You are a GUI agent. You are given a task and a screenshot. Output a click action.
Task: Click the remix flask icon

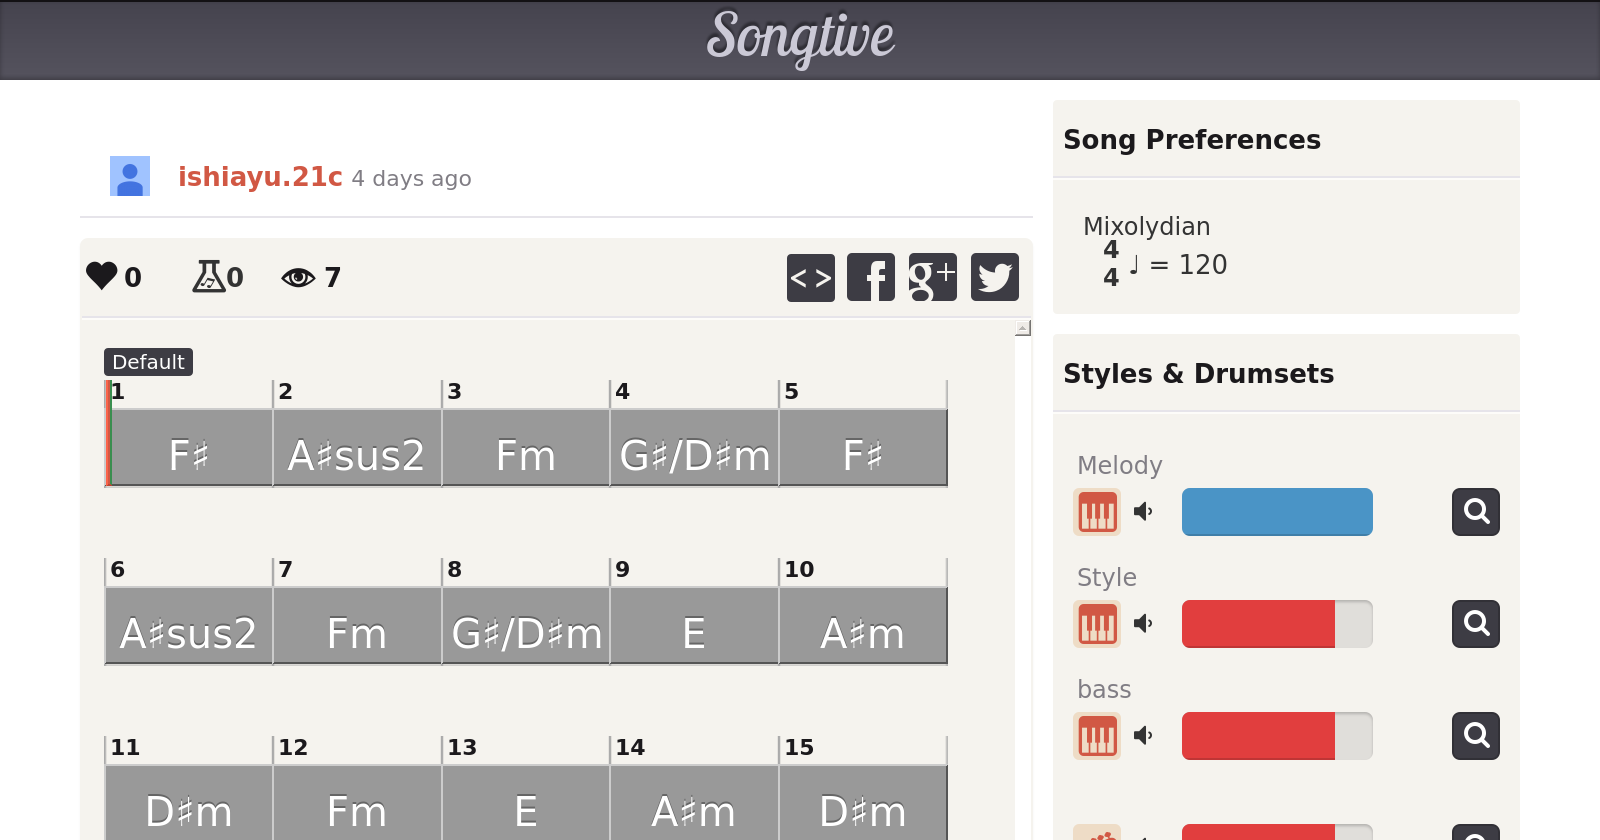click(x=208, y=276)
